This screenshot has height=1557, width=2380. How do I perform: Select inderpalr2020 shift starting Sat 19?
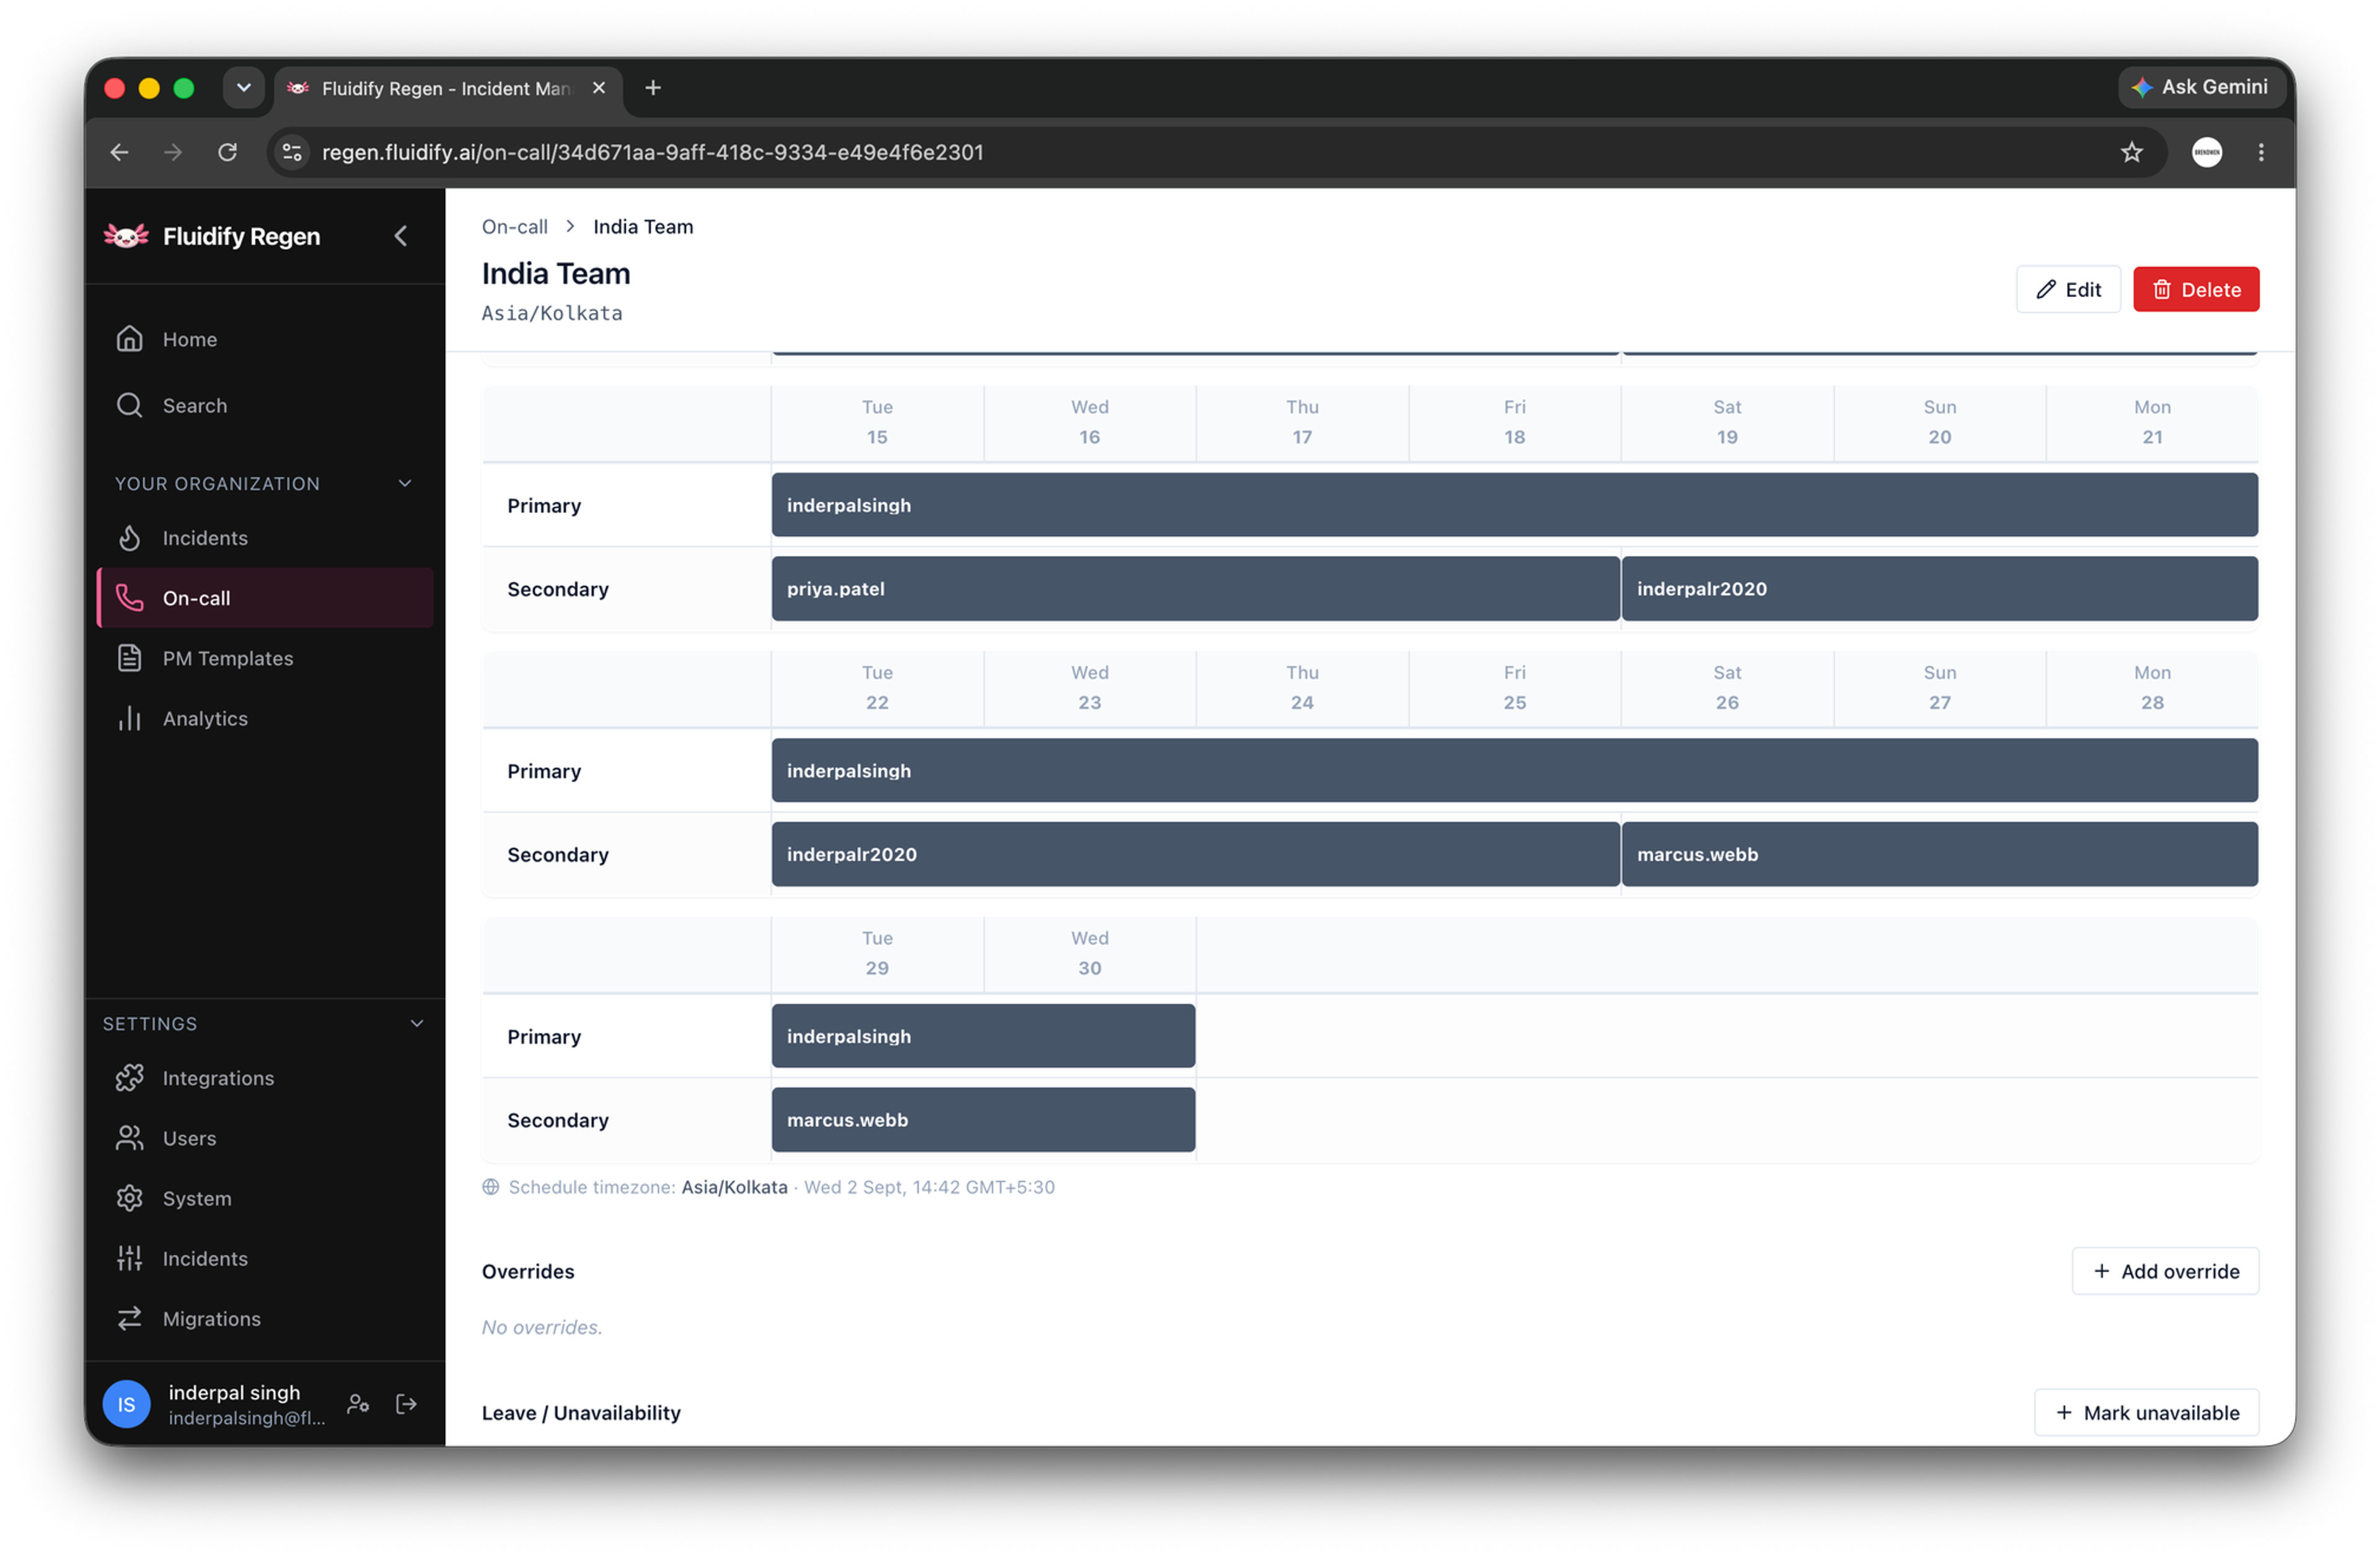pos(1939,589)
